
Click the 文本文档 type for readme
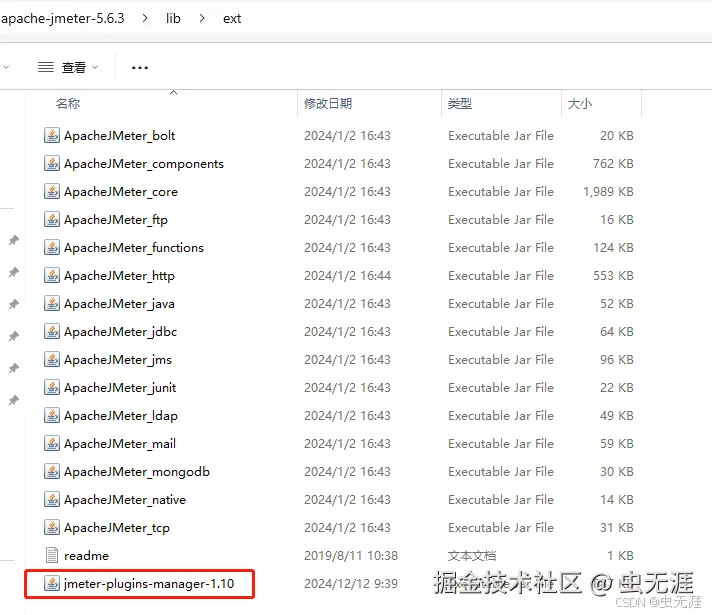click(472, 555)
